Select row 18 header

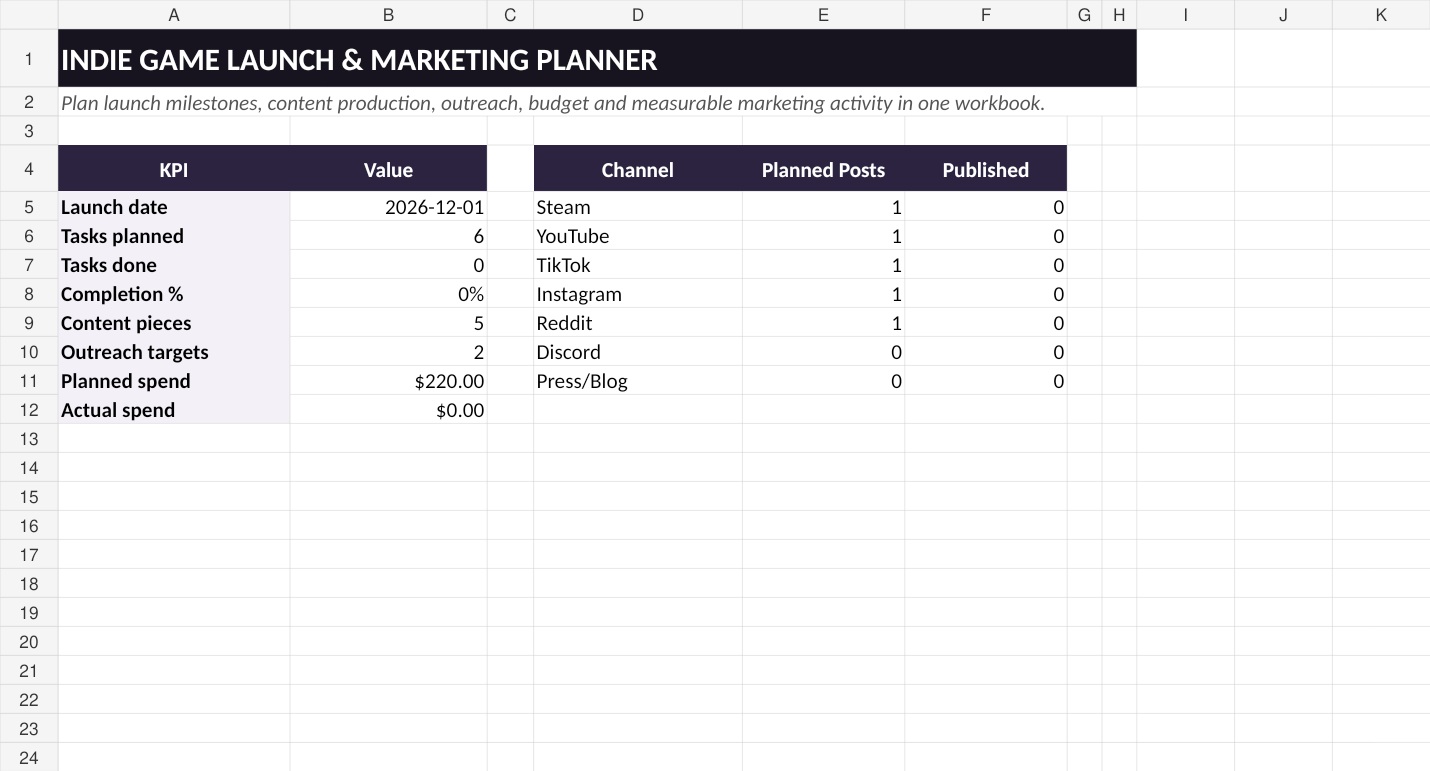(x=29, y=584)
